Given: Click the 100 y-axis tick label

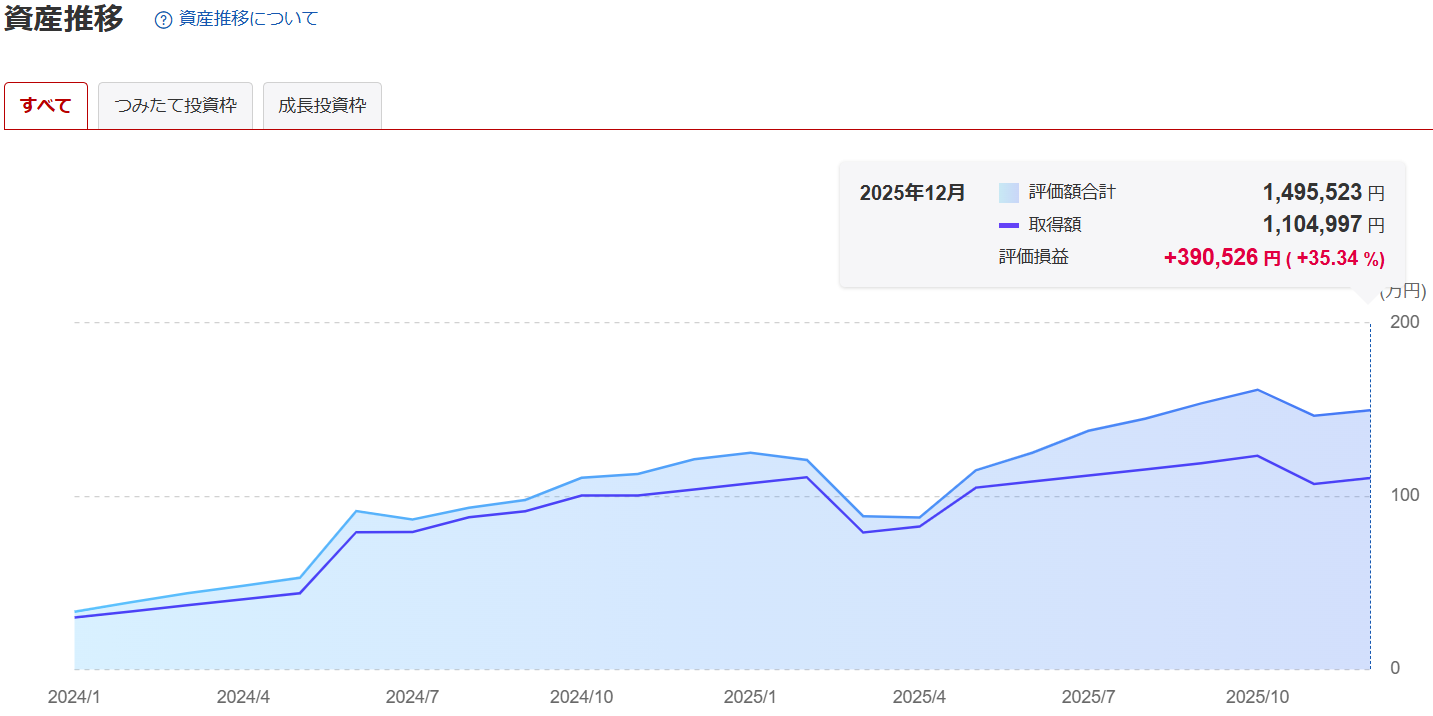Looking at the screenshot, I should click(x=1404, y=496).
